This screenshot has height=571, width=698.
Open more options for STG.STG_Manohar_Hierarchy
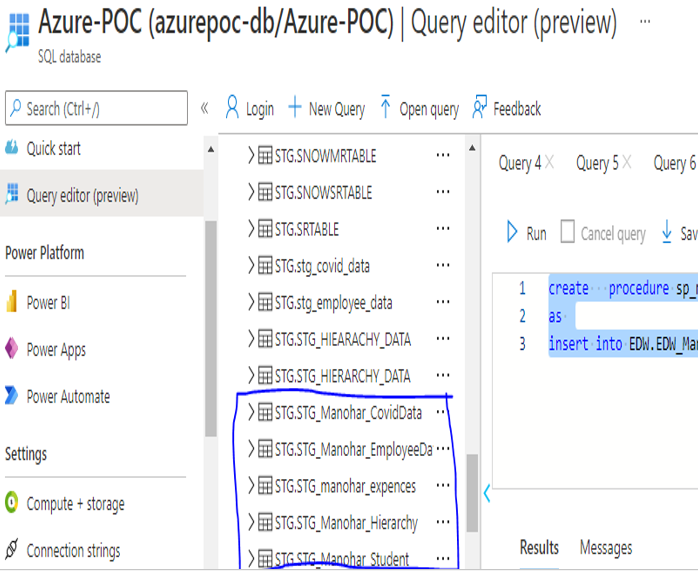pos(443,522)
